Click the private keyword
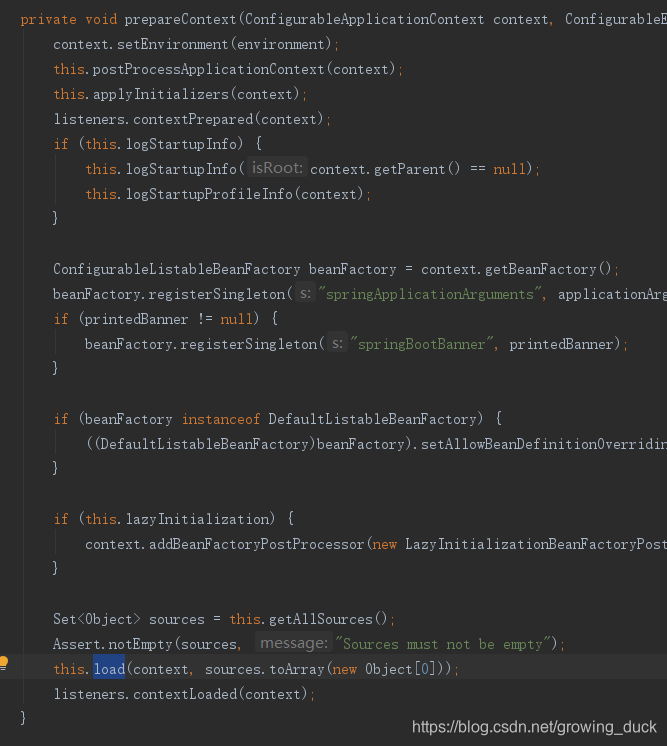The image size is (667, 746). click(x=49, y=20)
